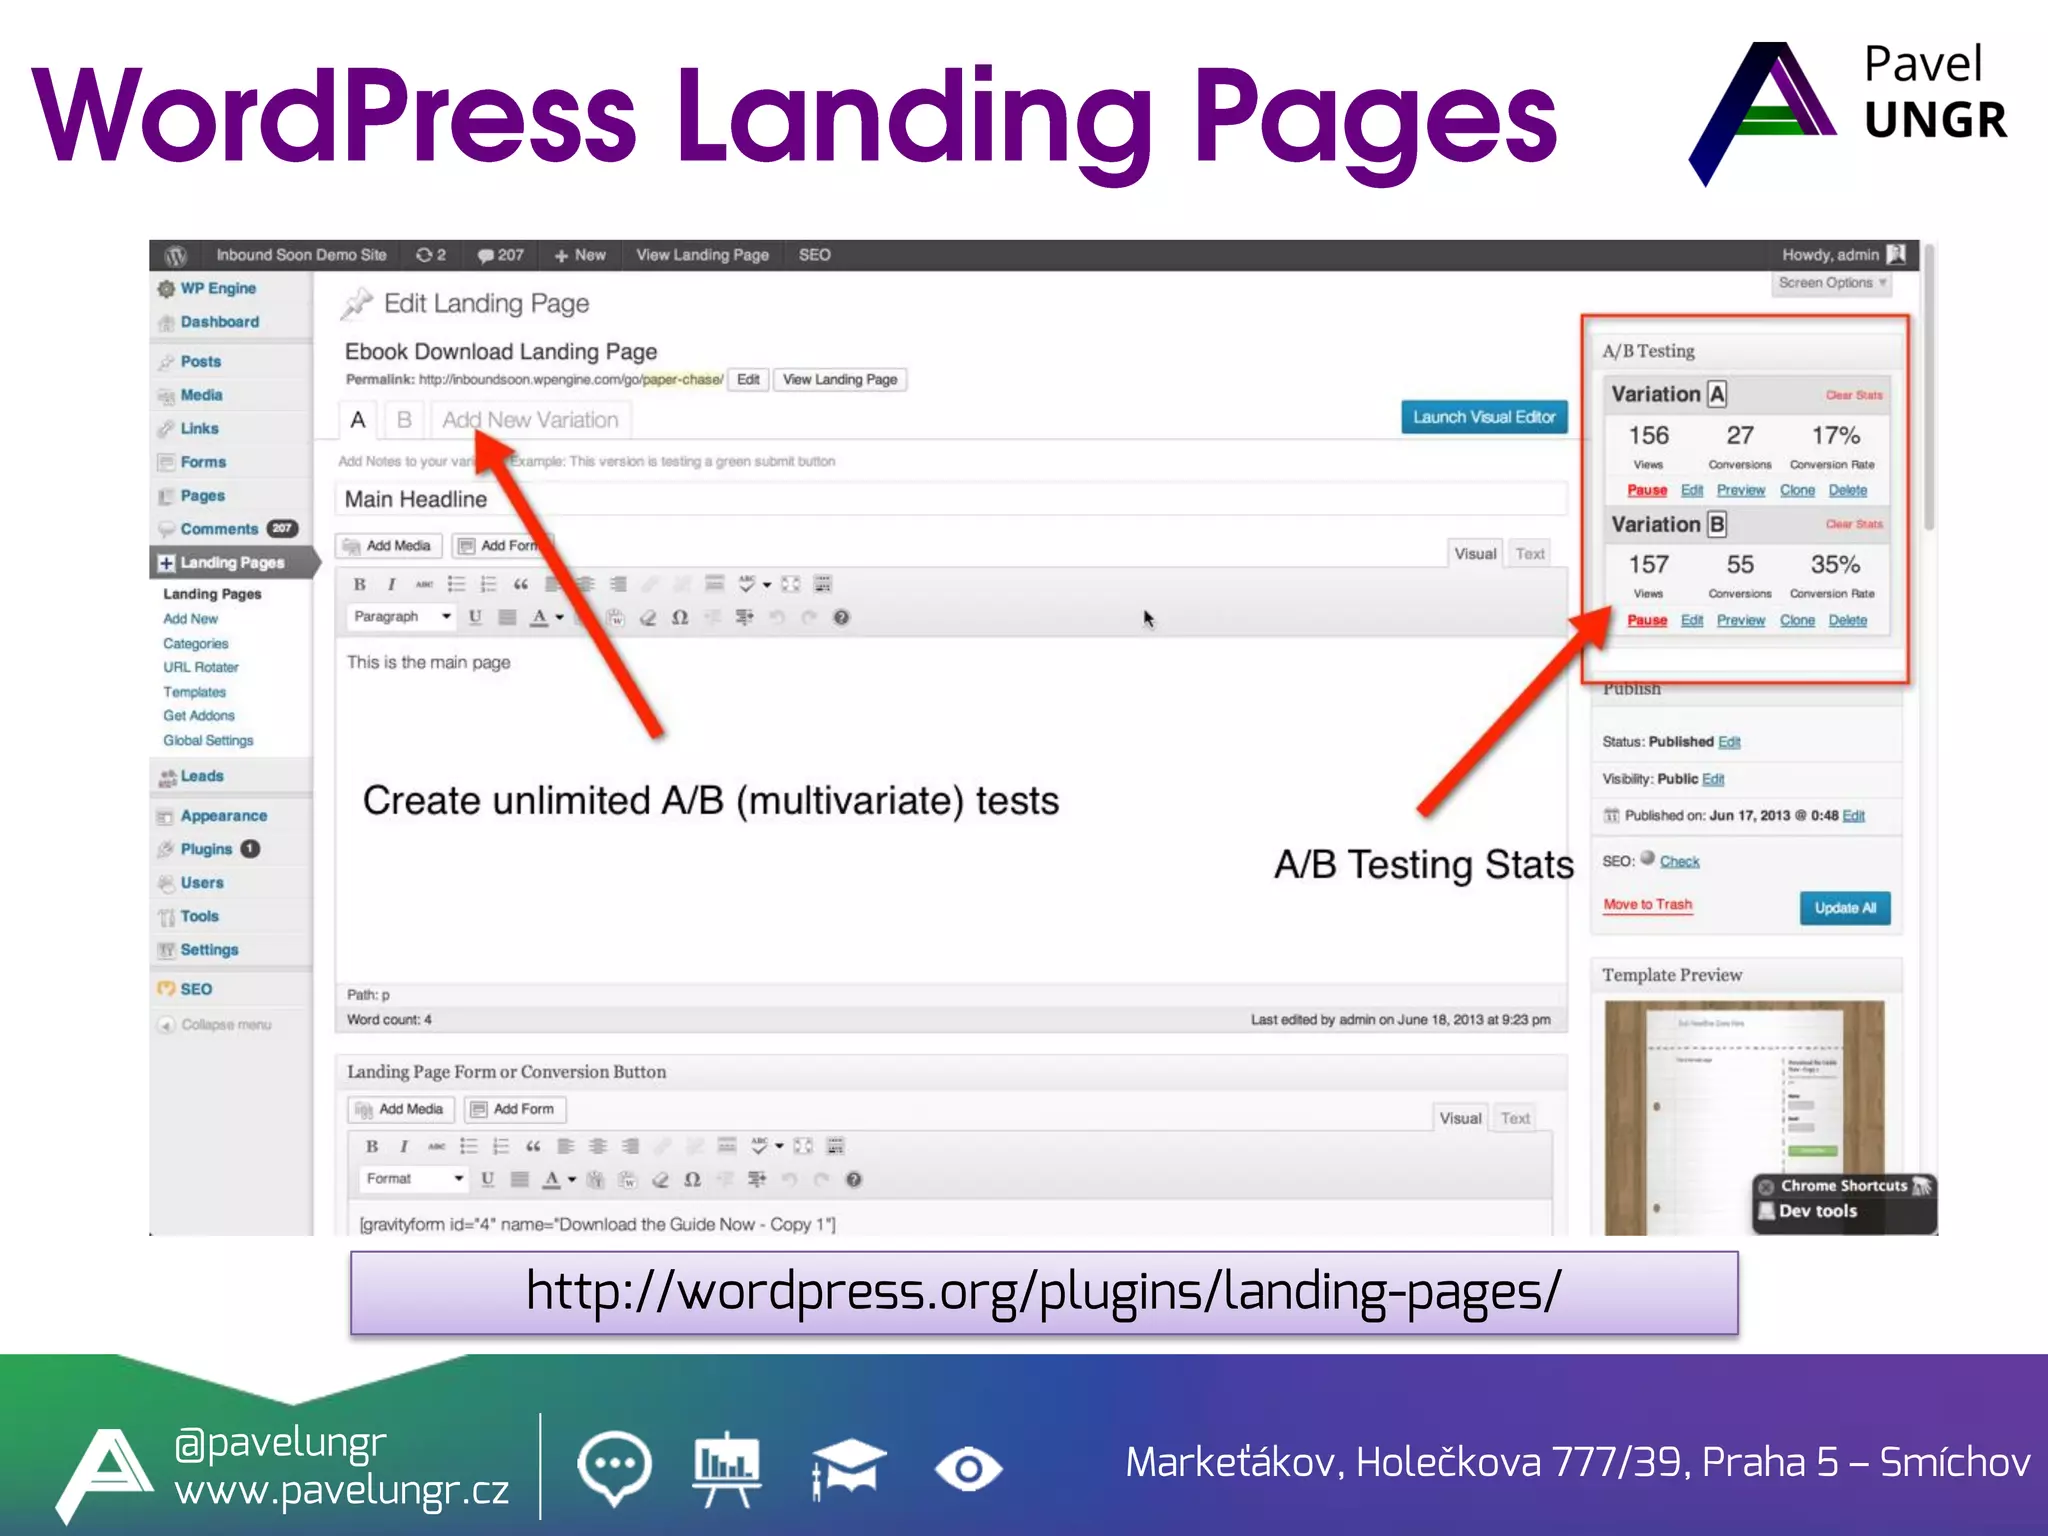2048x1536 pixels.
Task: Open special character Omega in the main editor
Action: pyautogui.click(x=680, y=617)
